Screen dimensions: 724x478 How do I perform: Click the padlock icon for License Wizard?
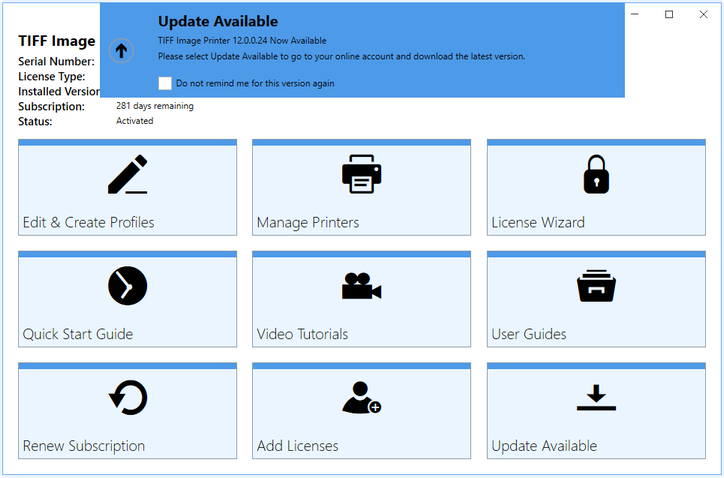[x=596, y=174]
